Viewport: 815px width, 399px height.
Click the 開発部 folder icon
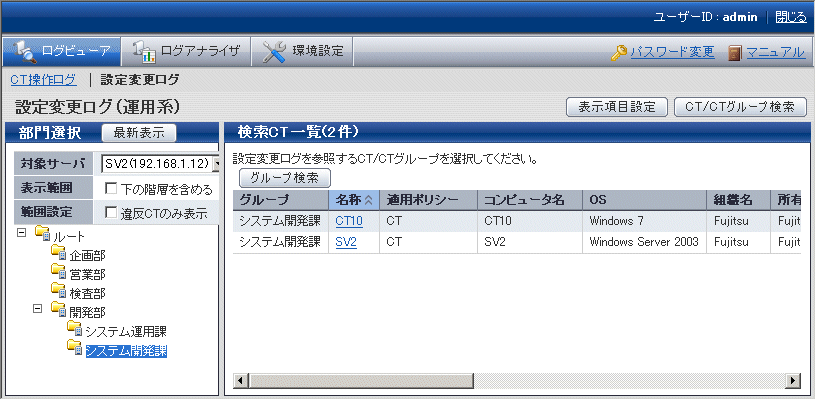click(59, 310)
